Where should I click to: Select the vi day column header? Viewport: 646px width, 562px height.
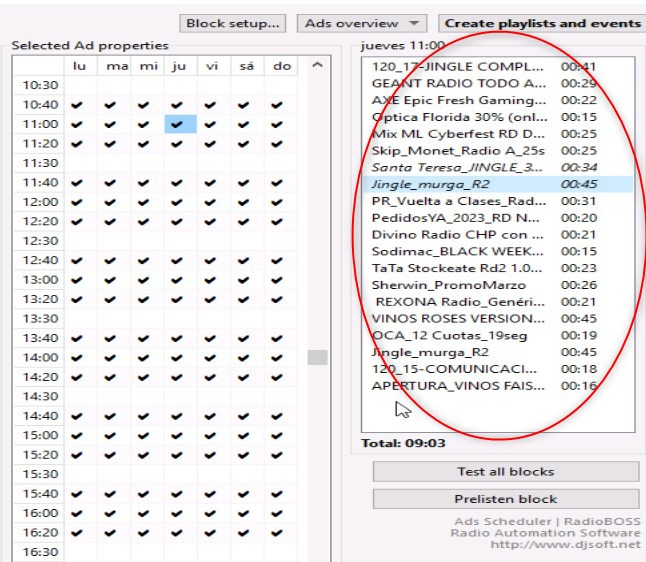pyautogui.click(x=212, y=66)
